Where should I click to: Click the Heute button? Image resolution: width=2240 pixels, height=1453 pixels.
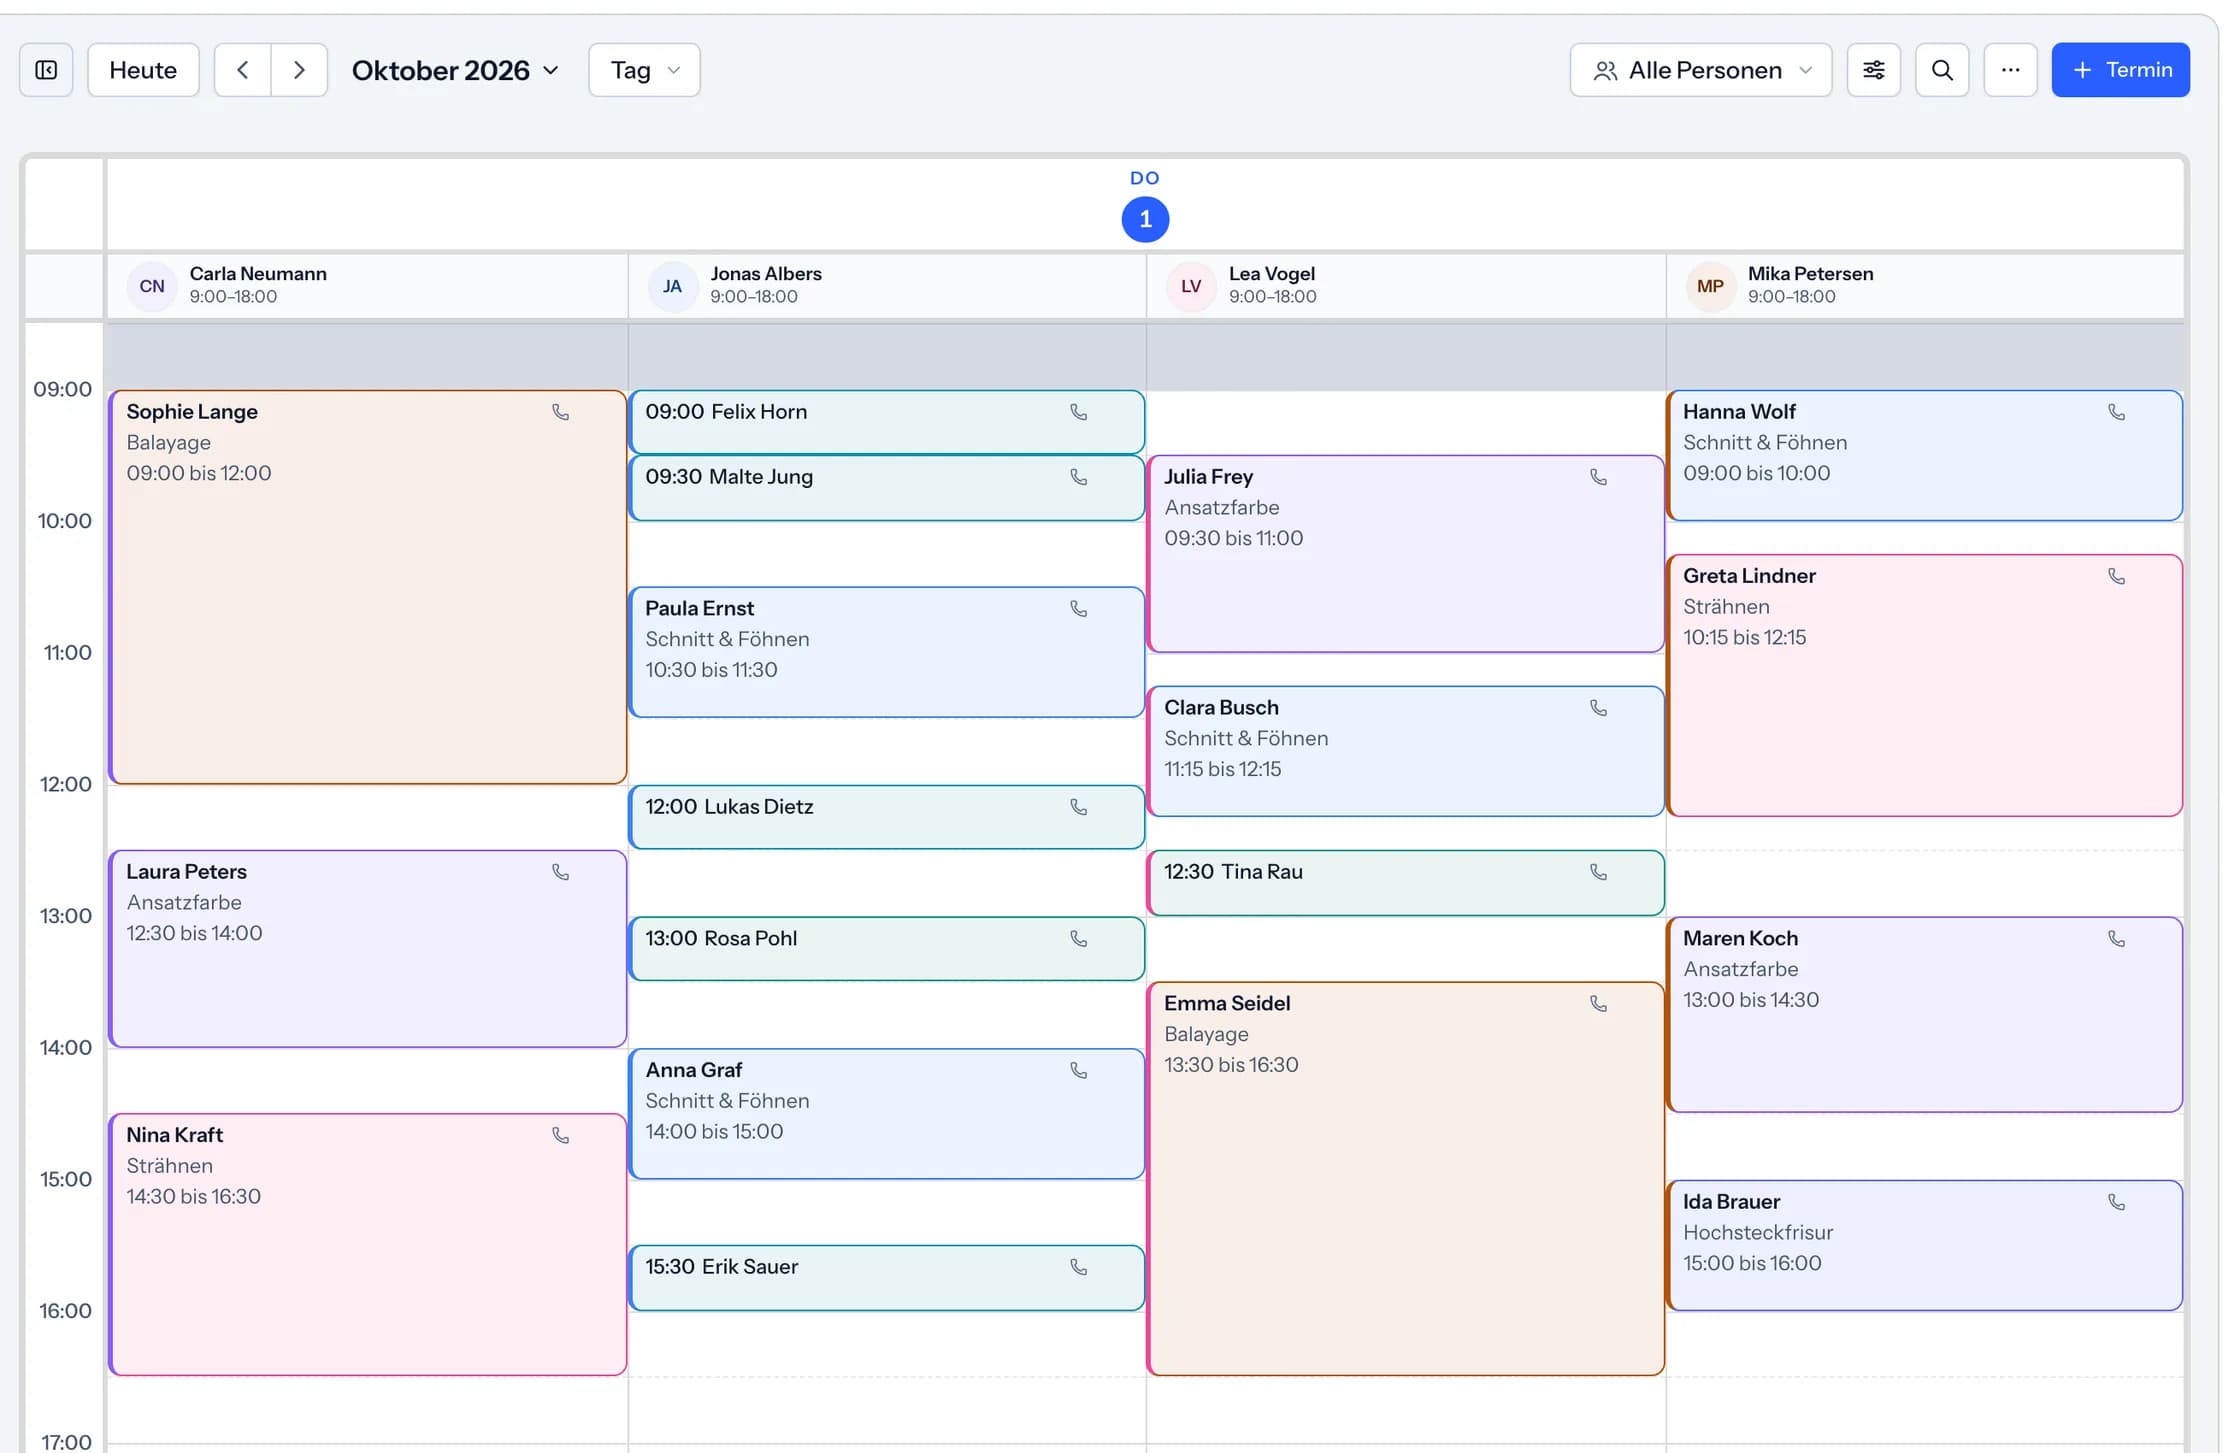pos(143,70)
